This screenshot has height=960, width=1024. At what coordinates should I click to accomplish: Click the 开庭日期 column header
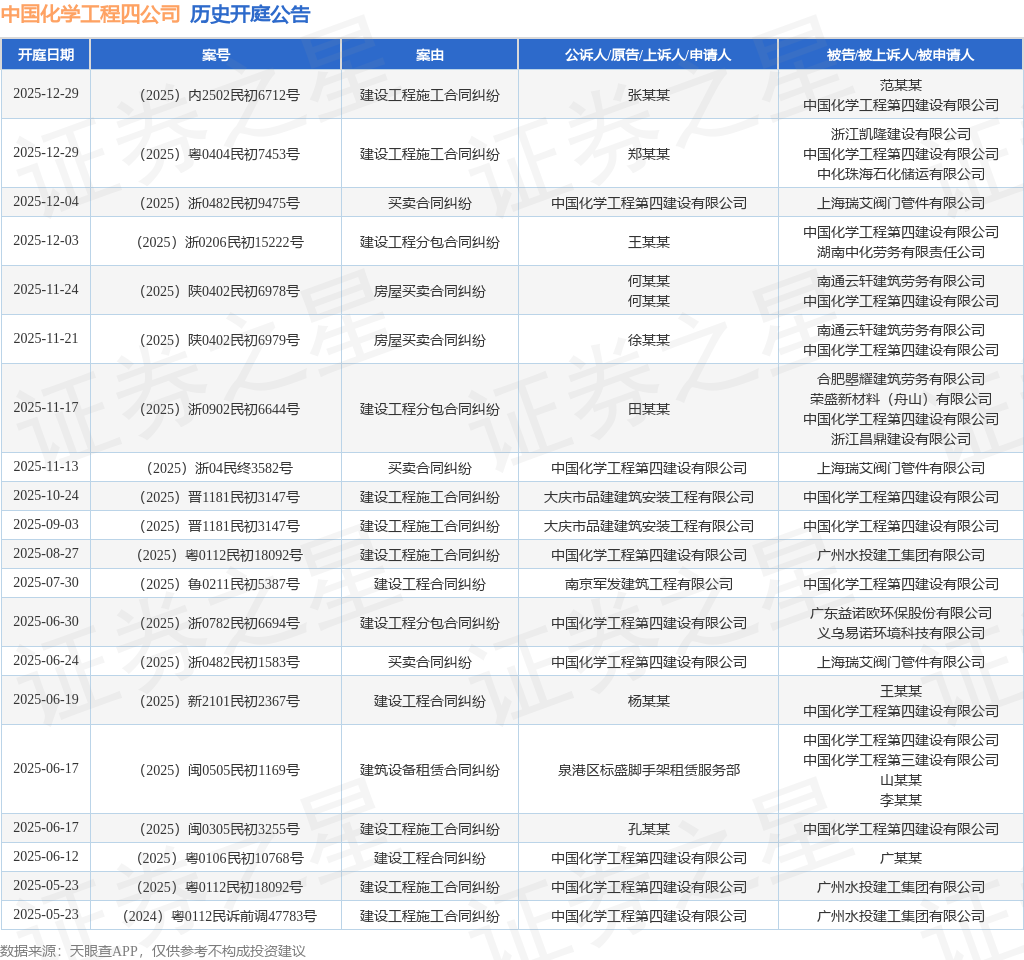[46, 55]
